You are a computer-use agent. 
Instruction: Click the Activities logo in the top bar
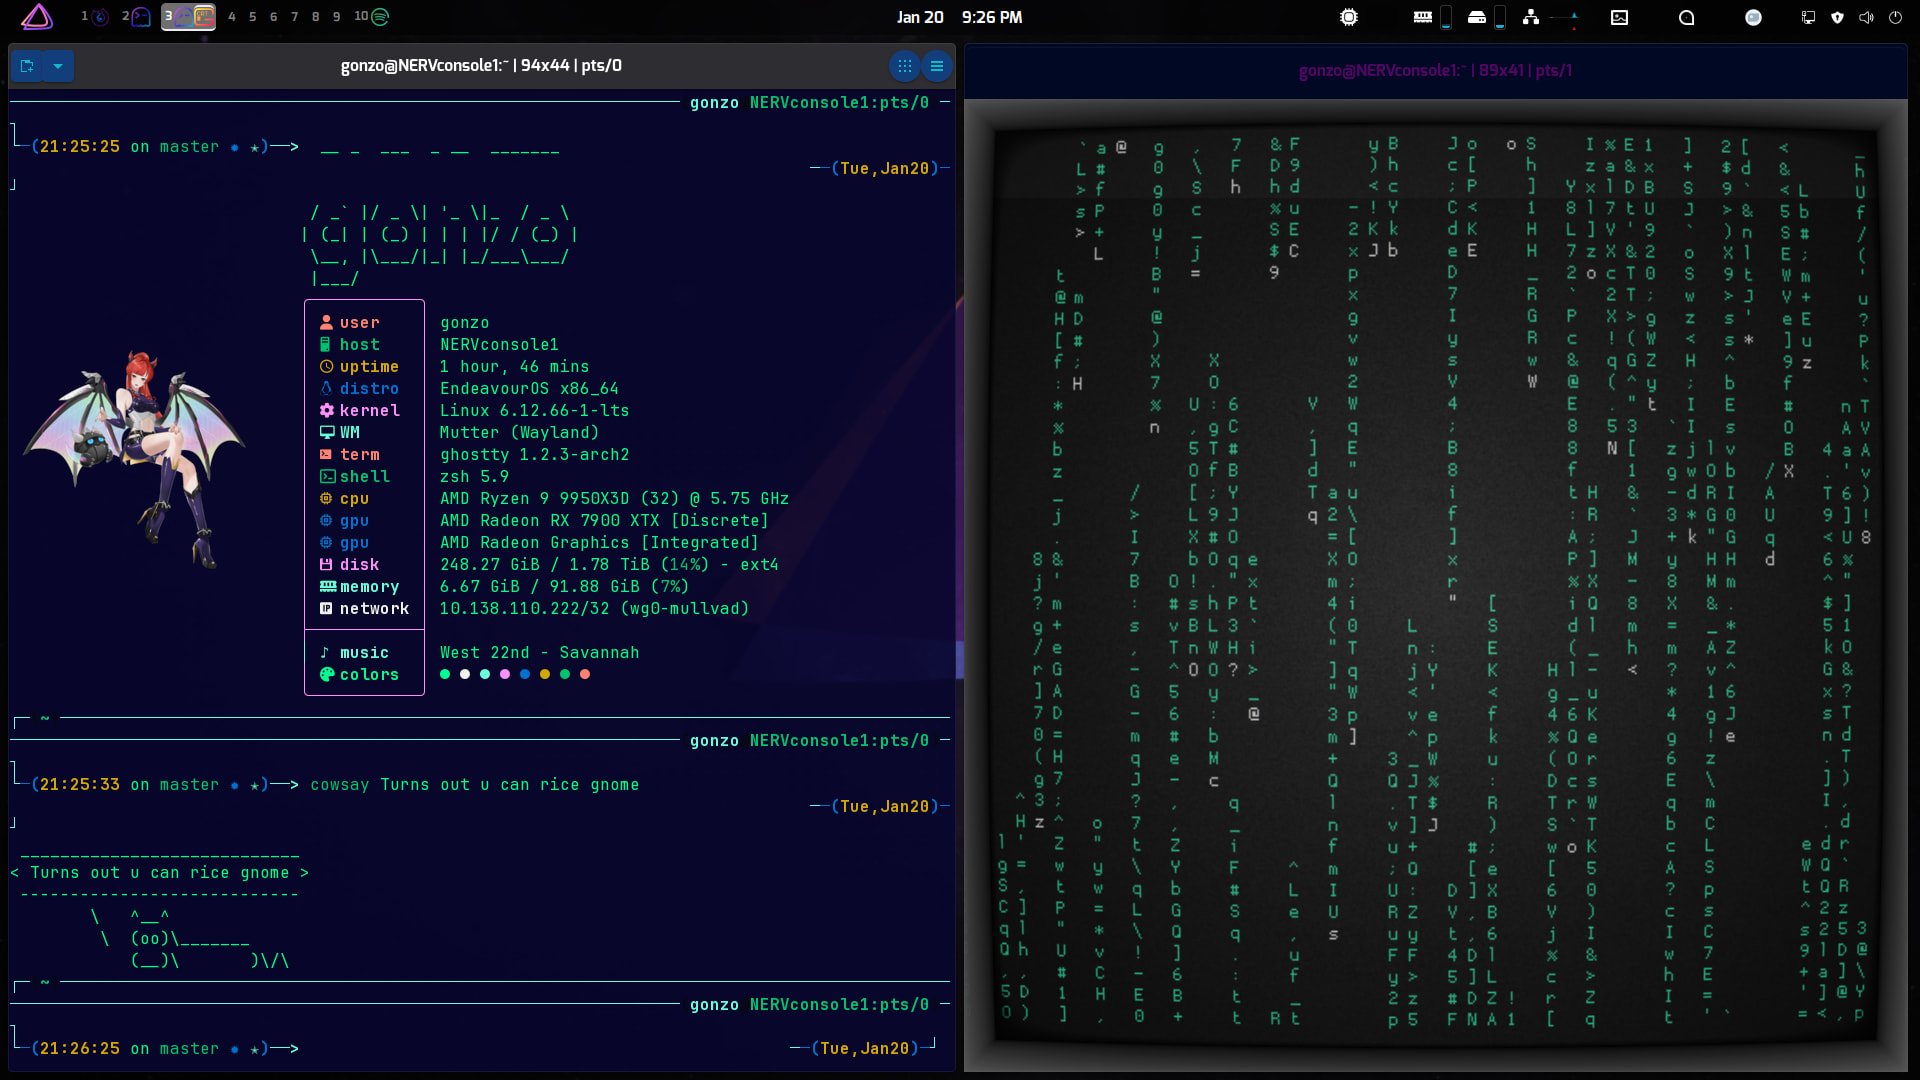(x=37, y=17)
